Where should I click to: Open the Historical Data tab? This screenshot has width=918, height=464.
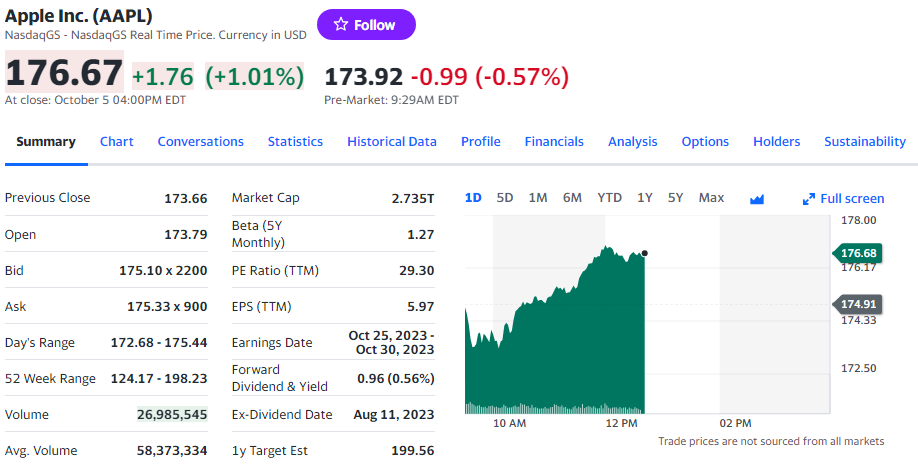click(392, 142)
